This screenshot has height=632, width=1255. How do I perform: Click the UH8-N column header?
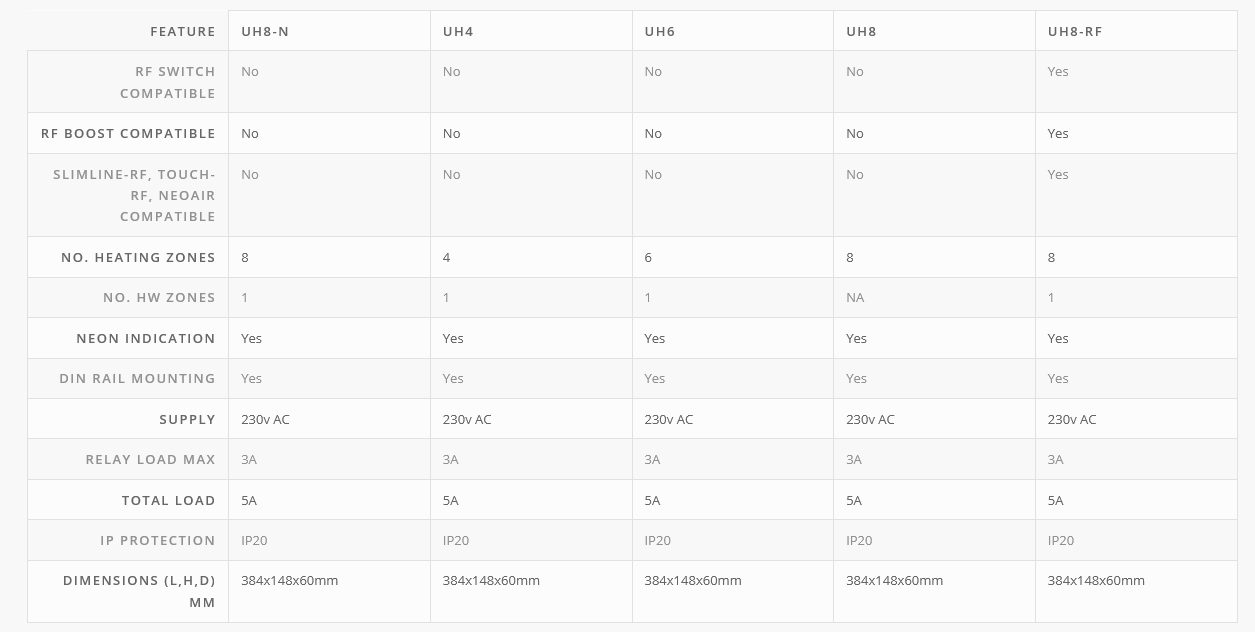point(265,31)
